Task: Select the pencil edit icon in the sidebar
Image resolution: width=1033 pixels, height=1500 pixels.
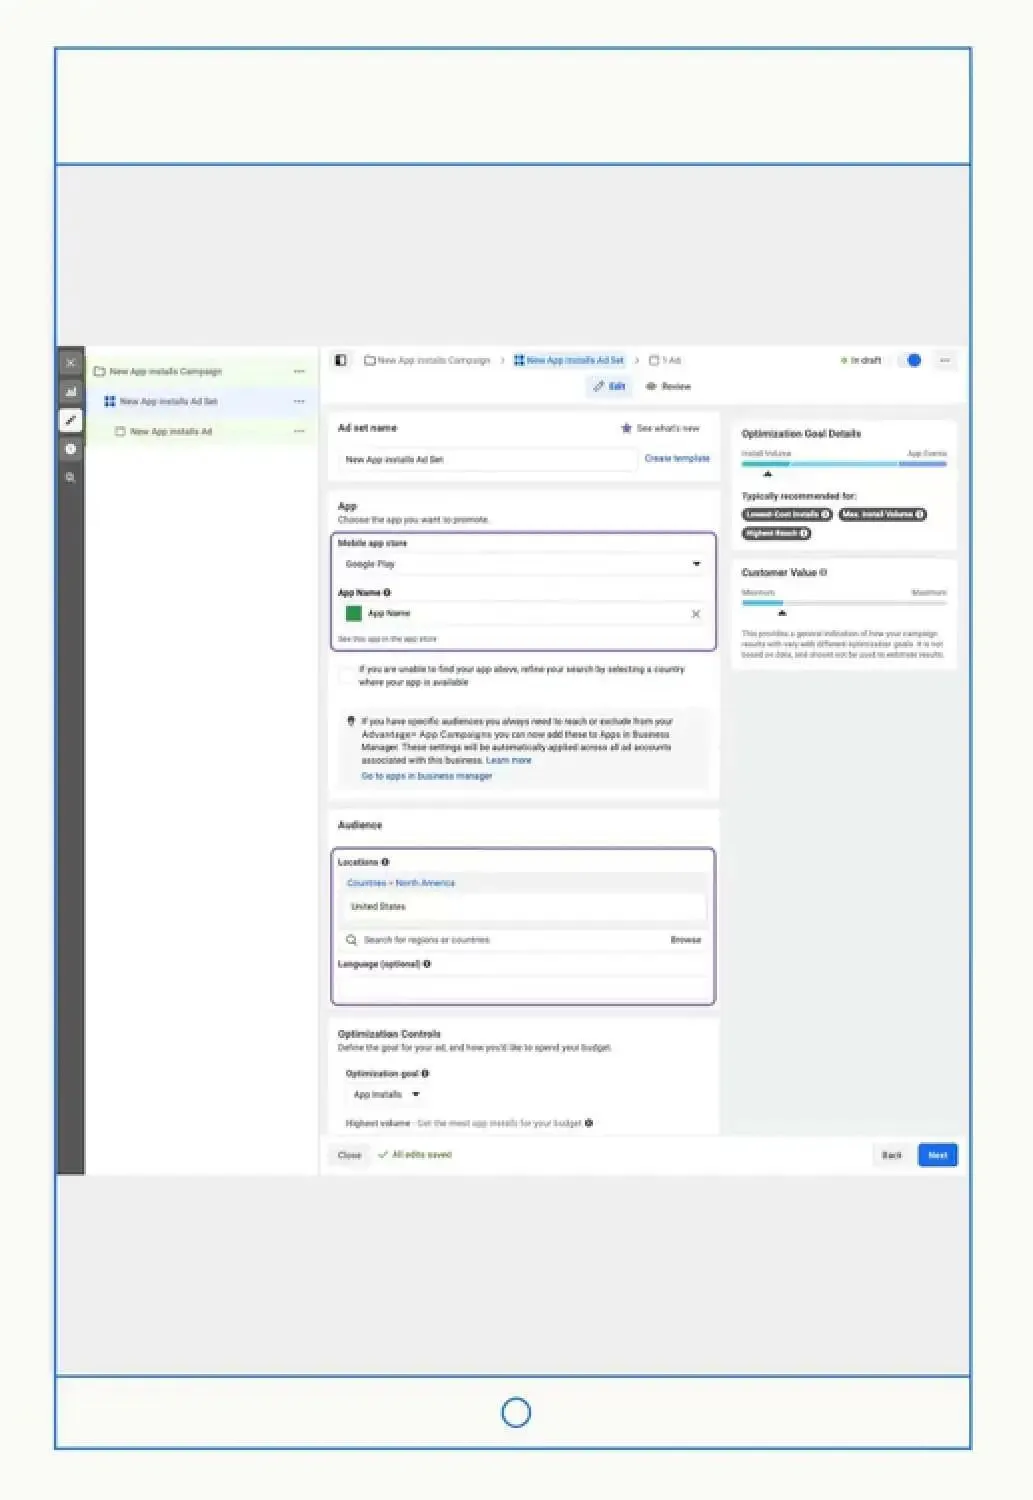Action: tap(70, 421)
